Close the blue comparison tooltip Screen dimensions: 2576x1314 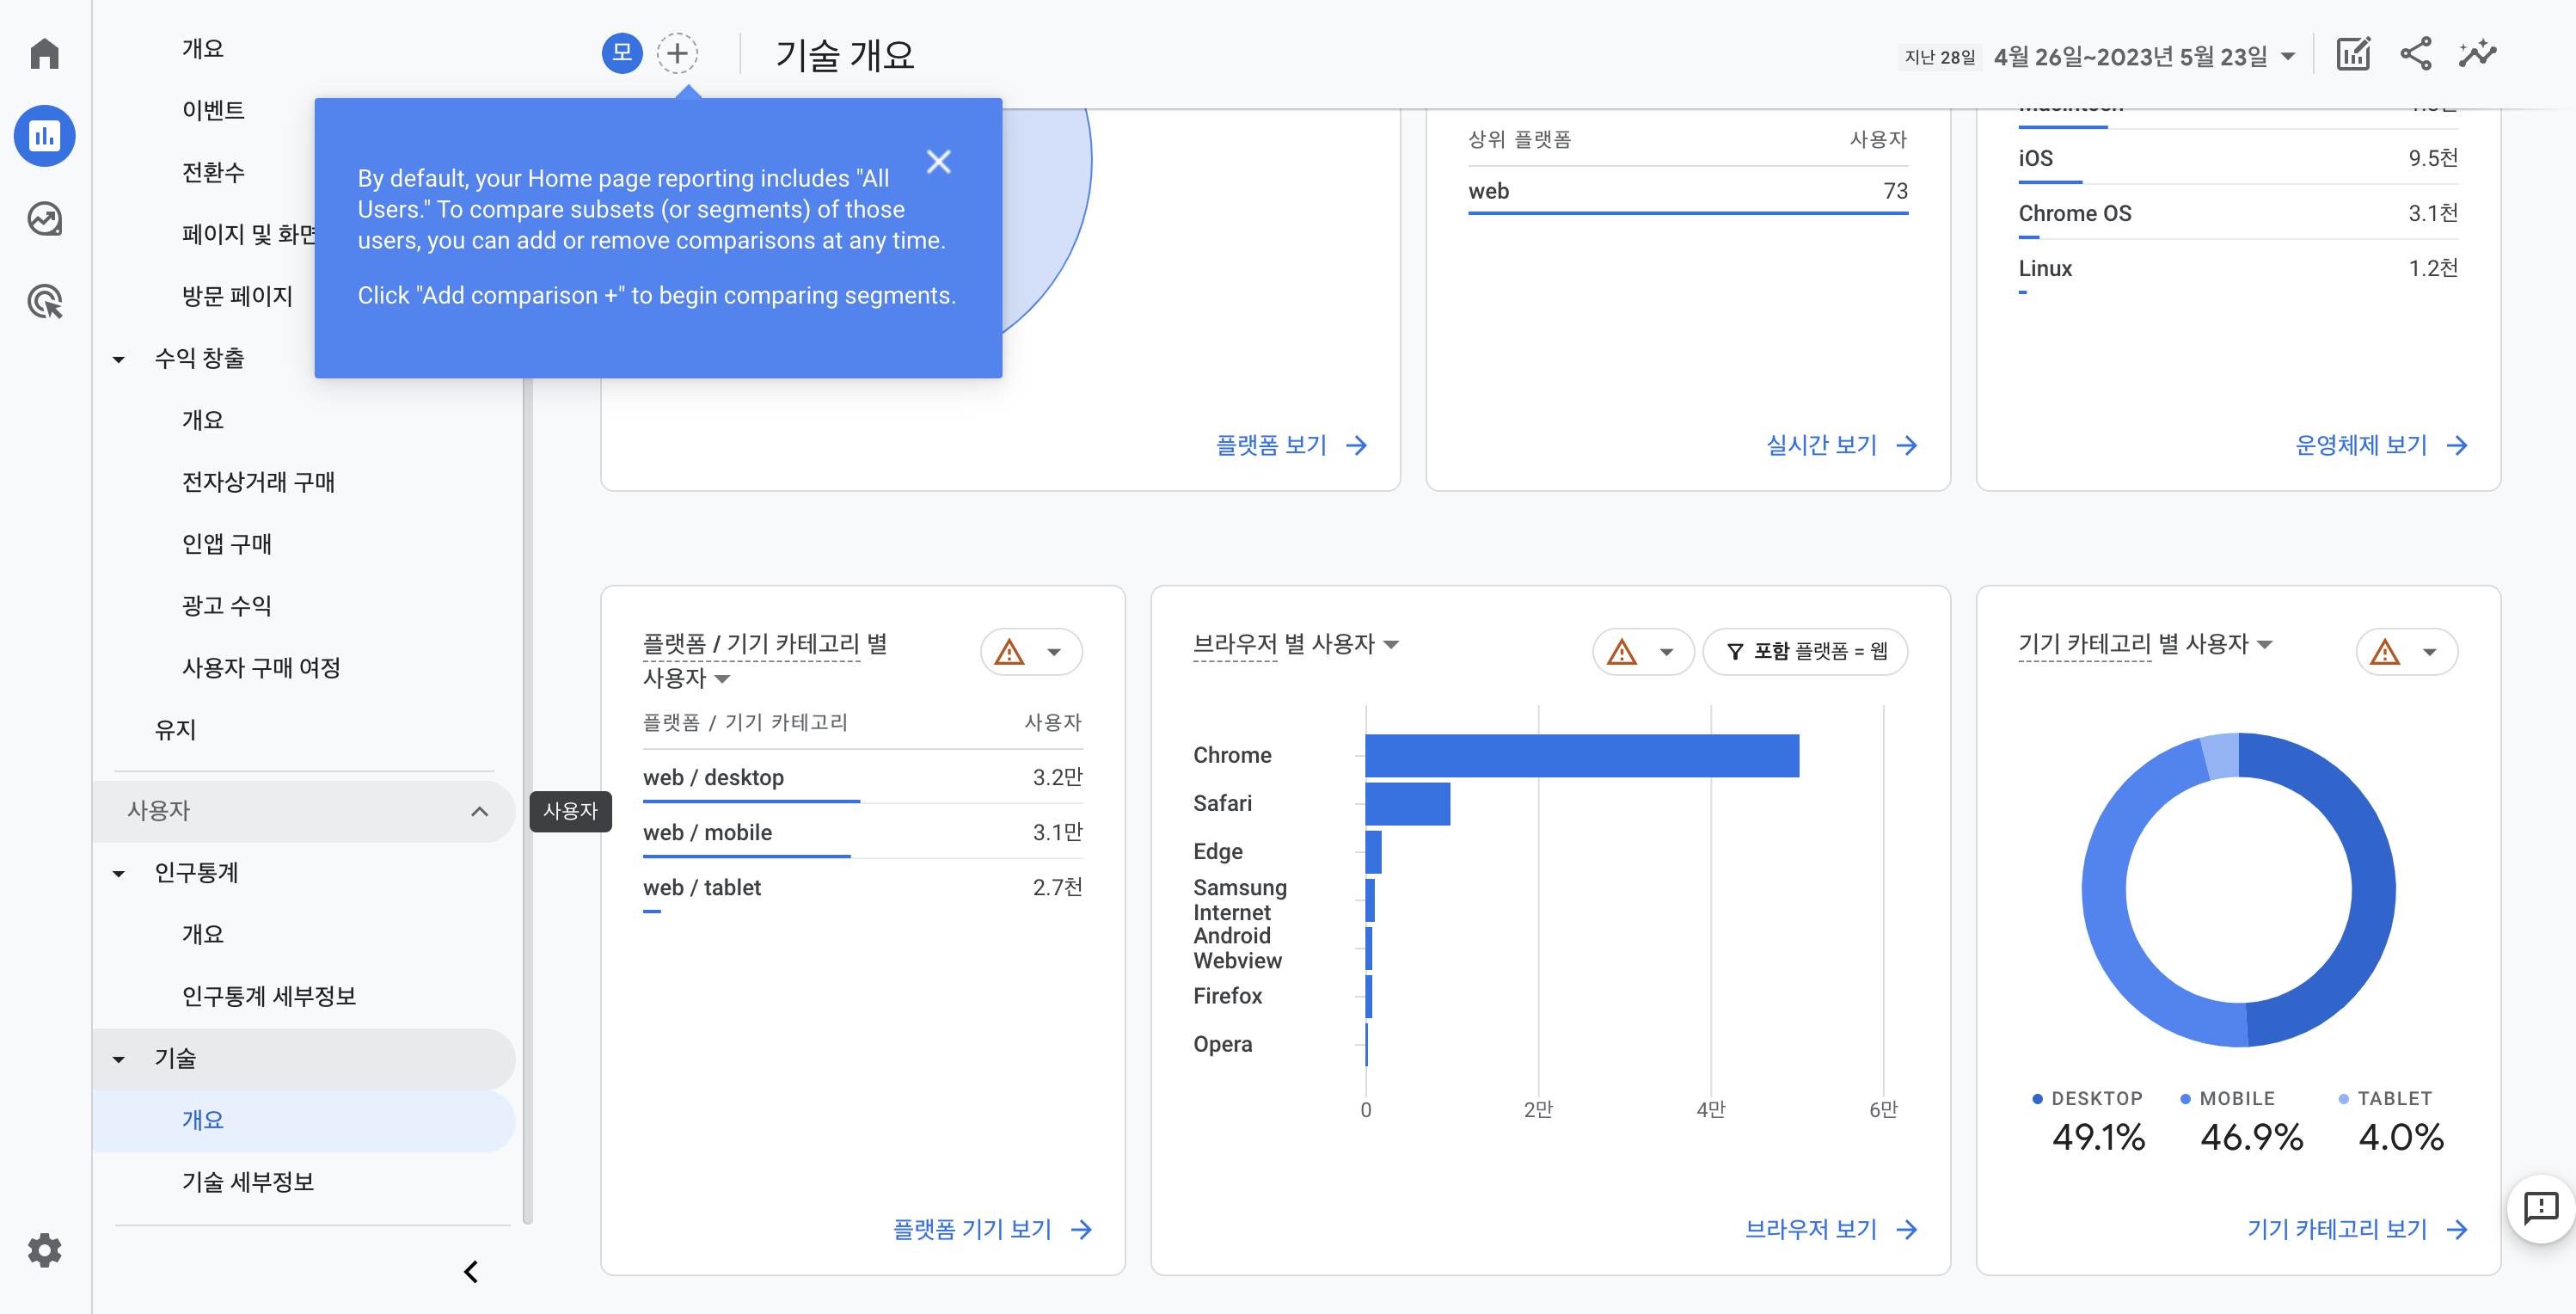click(938, 161)
